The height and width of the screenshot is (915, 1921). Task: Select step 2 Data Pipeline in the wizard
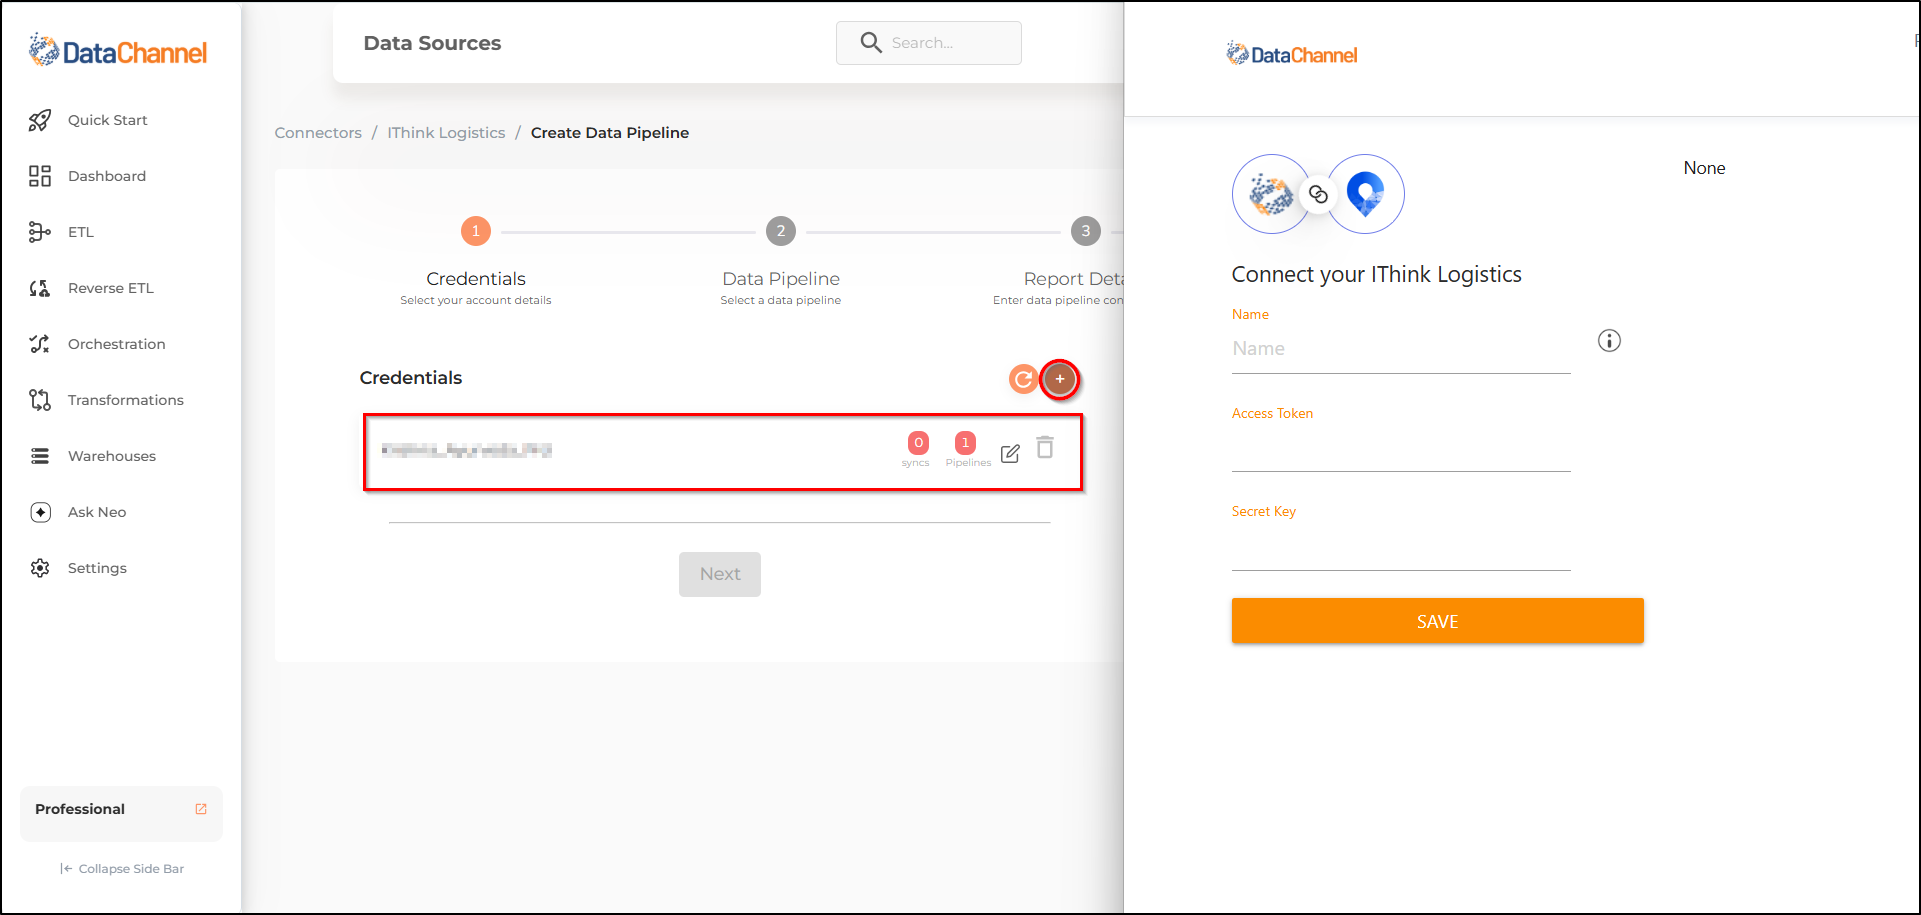tap(781, 231)
